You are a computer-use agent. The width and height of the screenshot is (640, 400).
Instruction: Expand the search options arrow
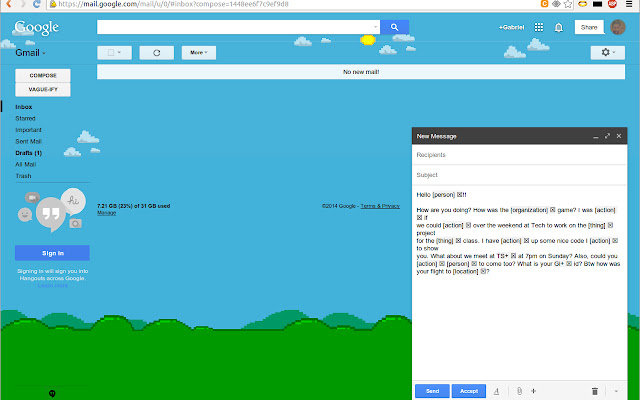click(x=375, y=27)
